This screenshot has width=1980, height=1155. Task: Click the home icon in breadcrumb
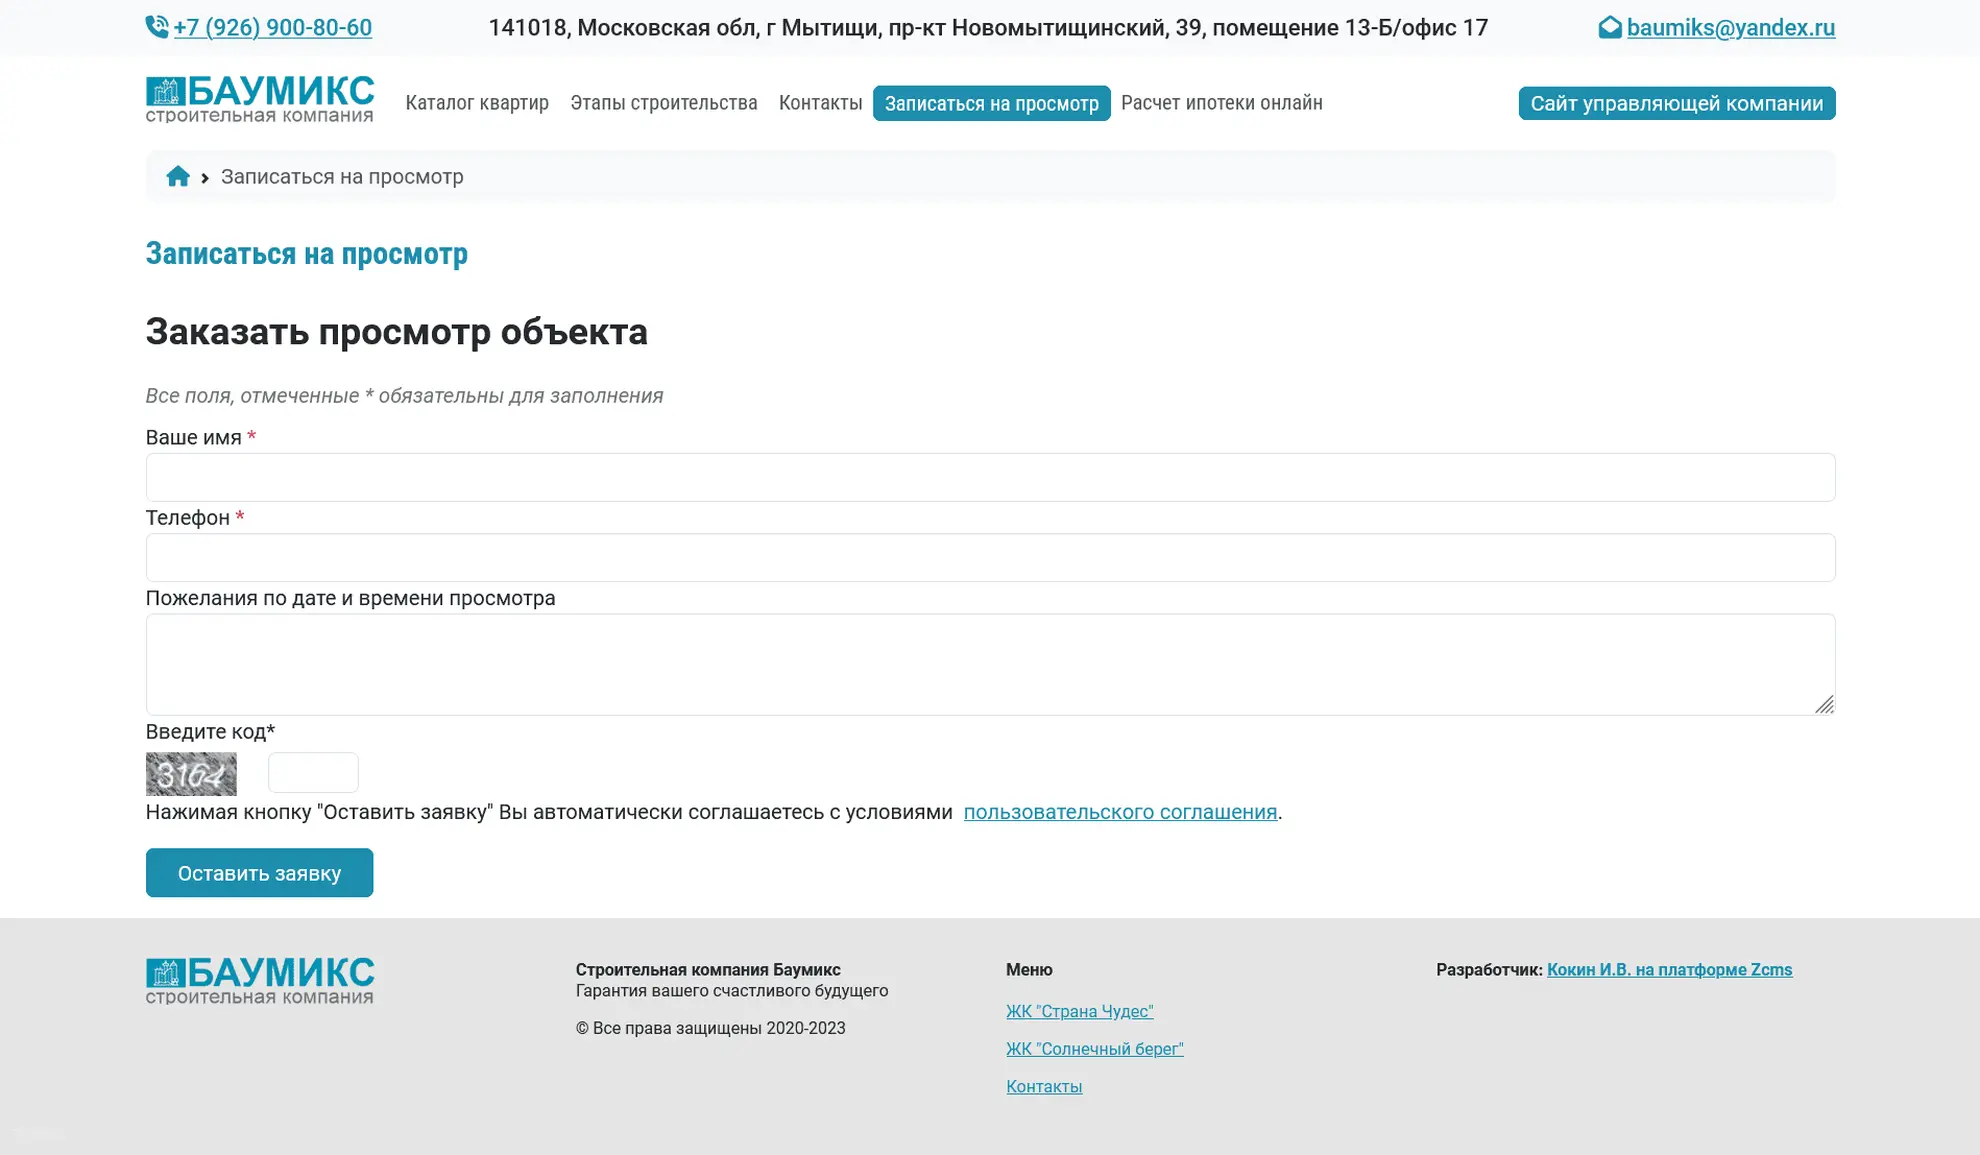[x=178, y=177]
